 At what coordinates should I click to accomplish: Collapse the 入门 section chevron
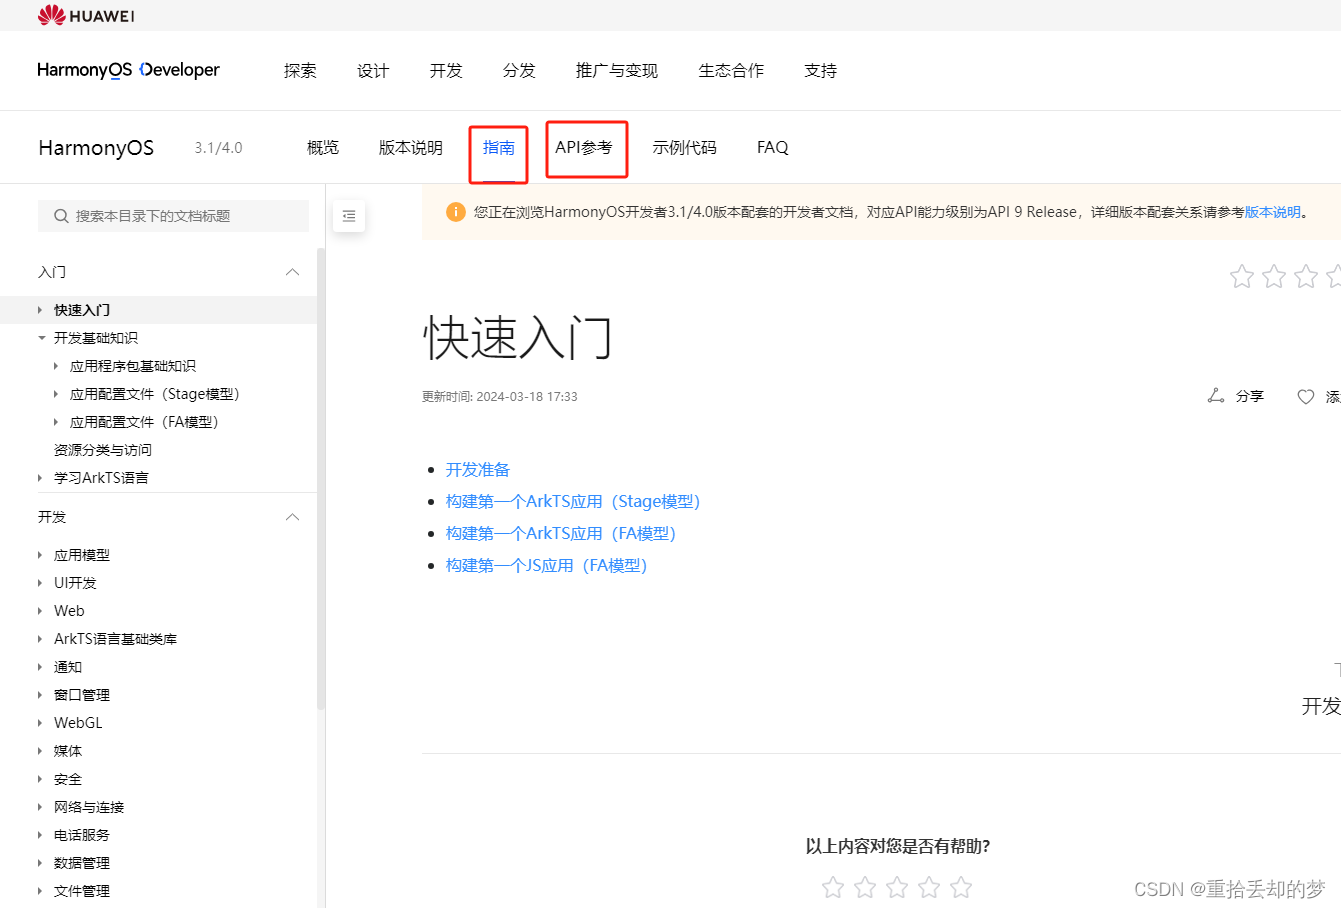[x=293, y=272]
